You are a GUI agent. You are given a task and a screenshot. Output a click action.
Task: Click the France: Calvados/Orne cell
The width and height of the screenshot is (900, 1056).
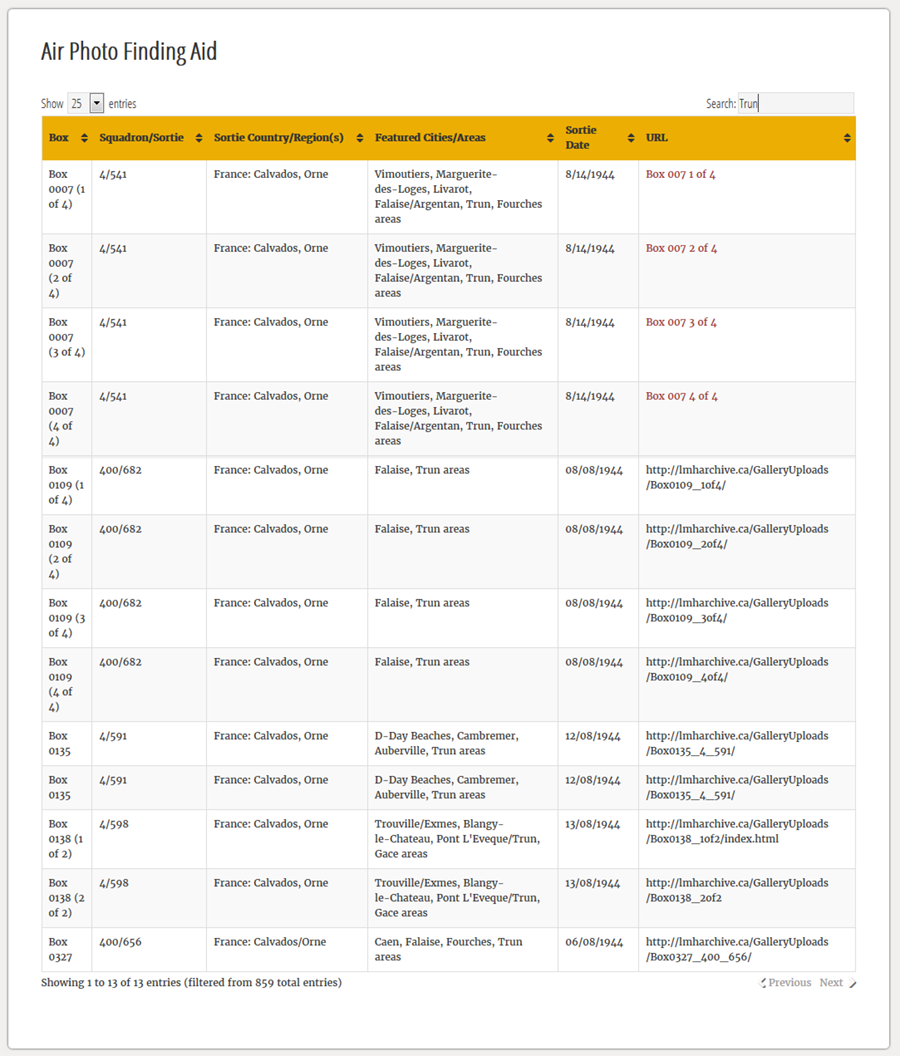tap(287, 950)
